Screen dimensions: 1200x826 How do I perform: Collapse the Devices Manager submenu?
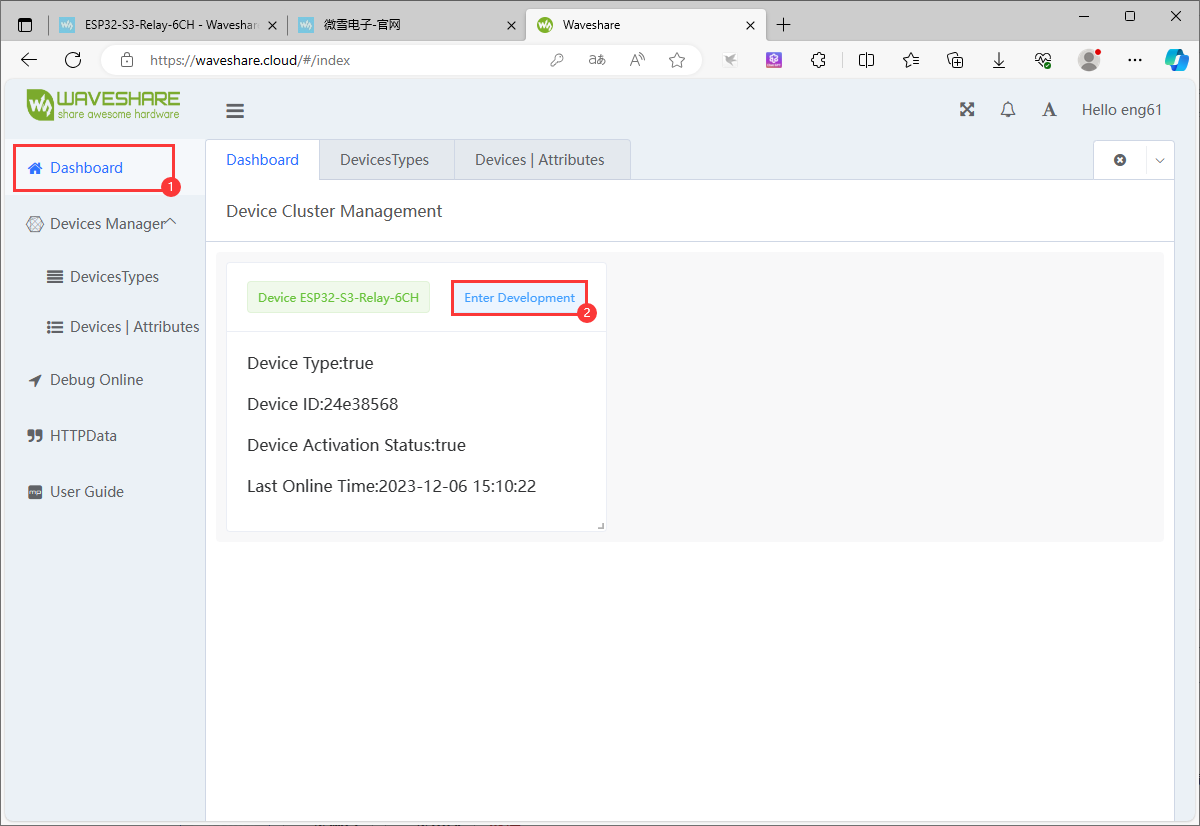[x=170, y=222]
